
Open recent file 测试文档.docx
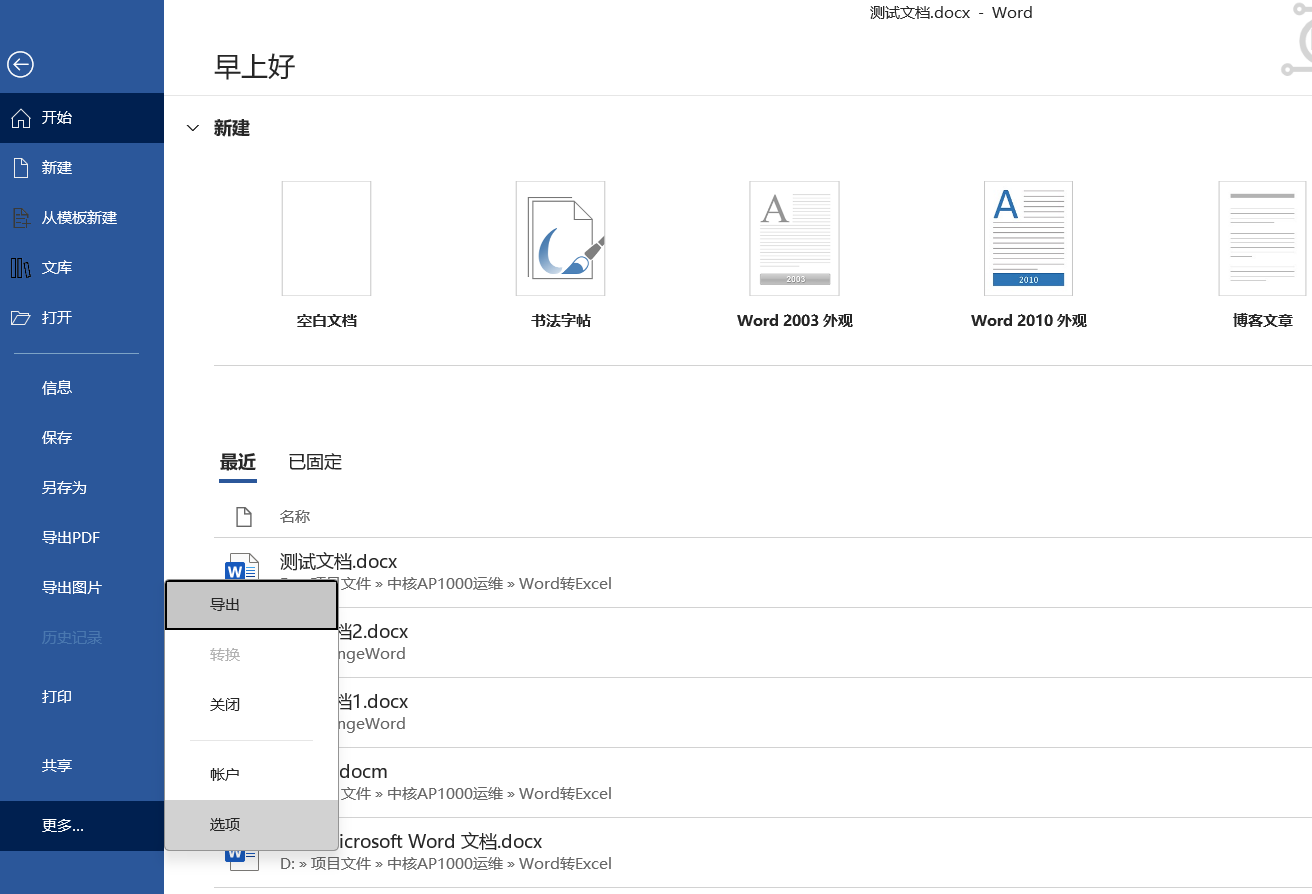pyautogui.click(x=763, y=573)
